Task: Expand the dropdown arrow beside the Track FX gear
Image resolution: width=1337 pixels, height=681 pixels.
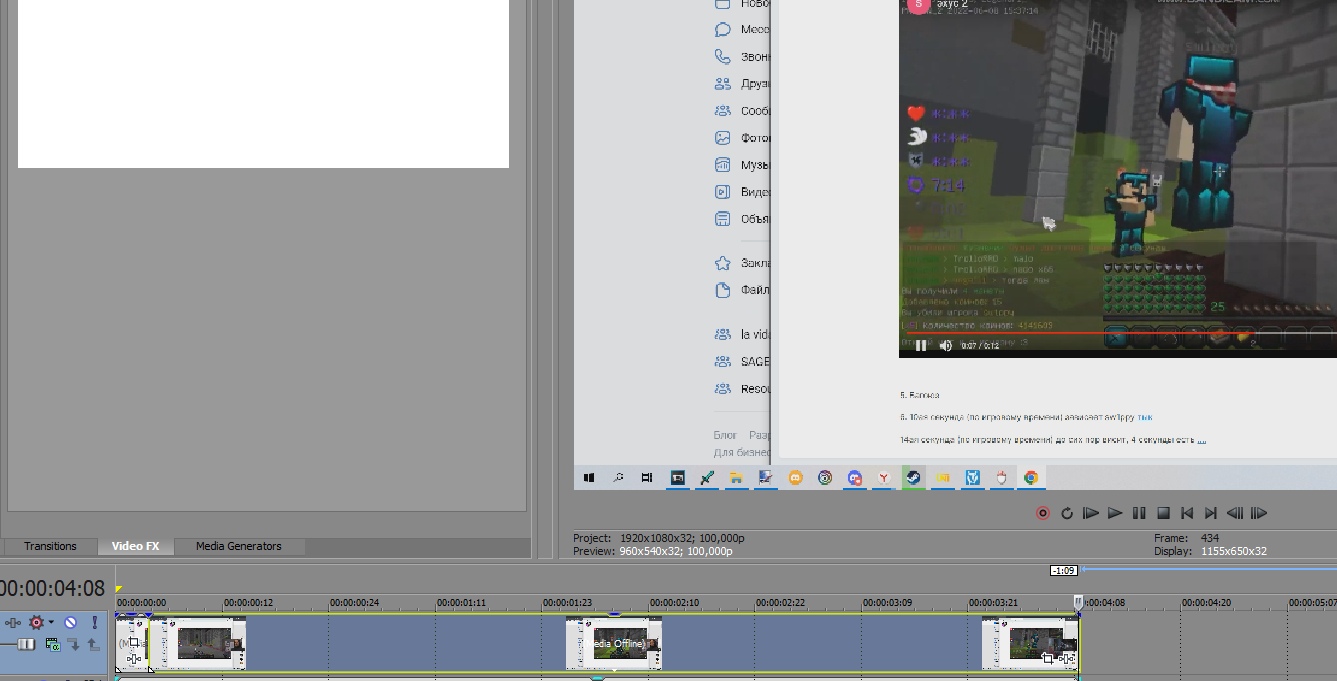Action: pyautogui.click(x=51, y=622)
